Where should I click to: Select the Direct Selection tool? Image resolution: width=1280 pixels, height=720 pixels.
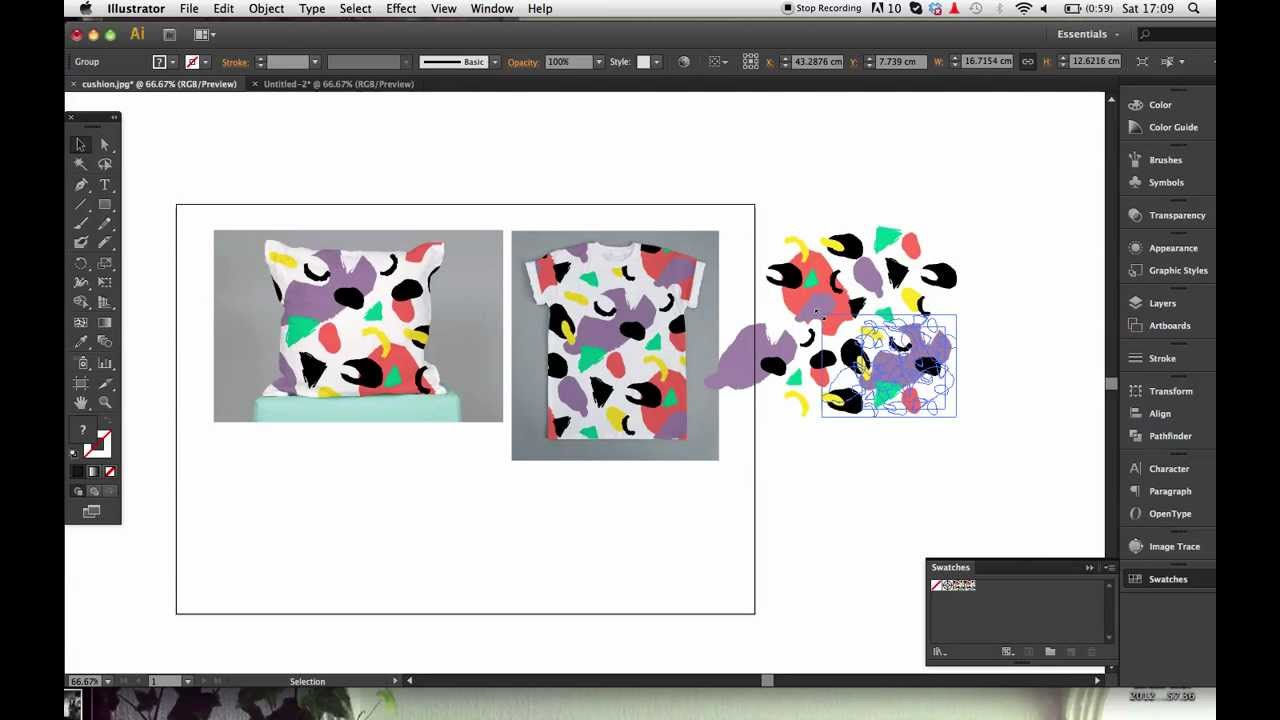(x=105, y=145)
